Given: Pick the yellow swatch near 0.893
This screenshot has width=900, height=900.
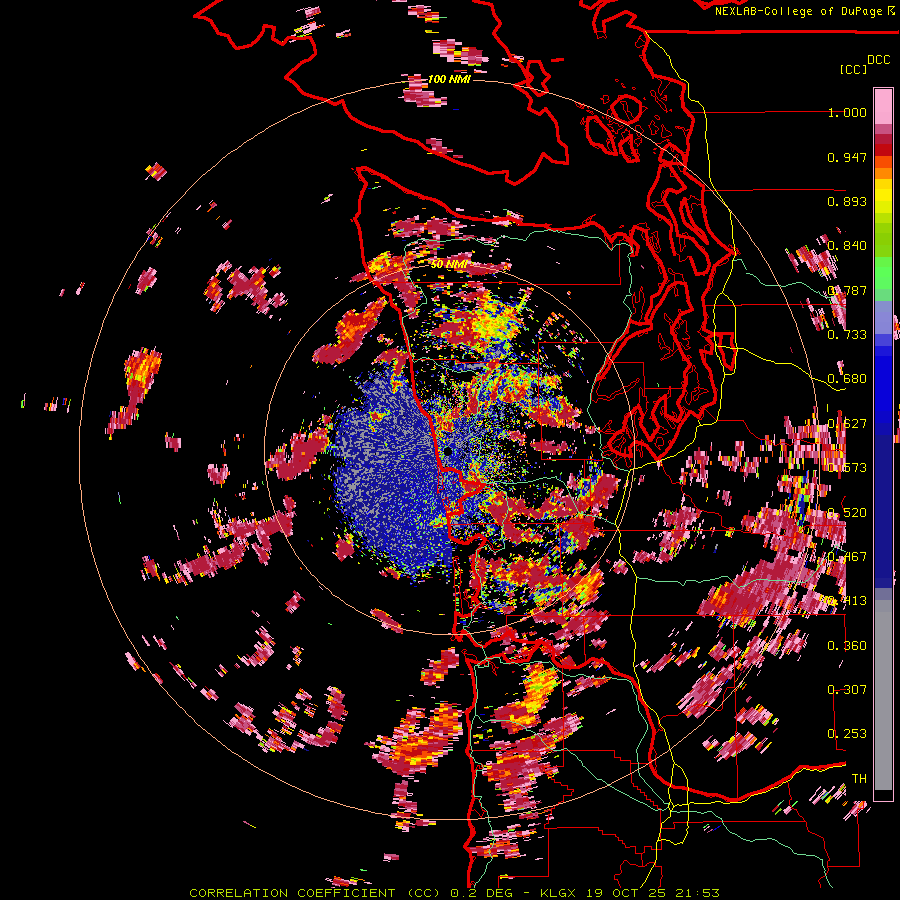Looking at the screenshot, I should [883, 196].
